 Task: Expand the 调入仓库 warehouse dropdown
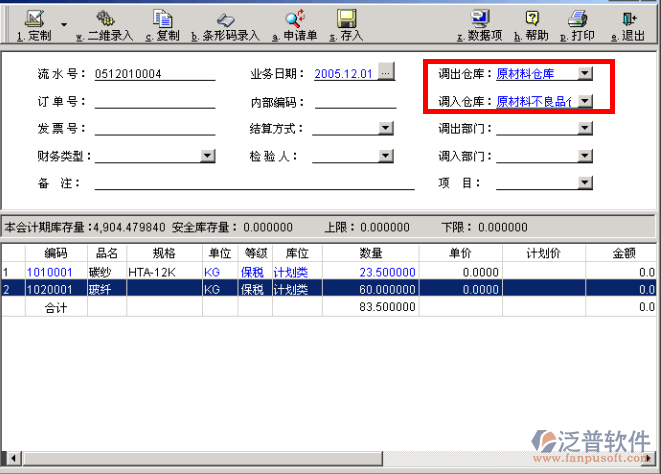[585, 101]
